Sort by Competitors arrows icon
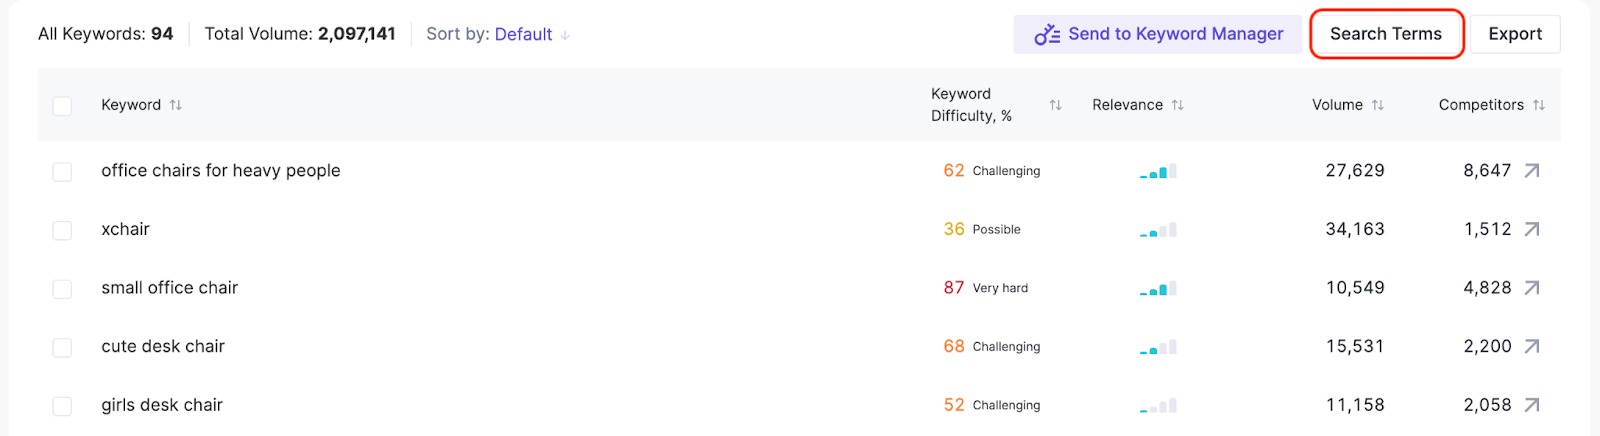Screen dimensions: 1600x436 coord(1539,105)
